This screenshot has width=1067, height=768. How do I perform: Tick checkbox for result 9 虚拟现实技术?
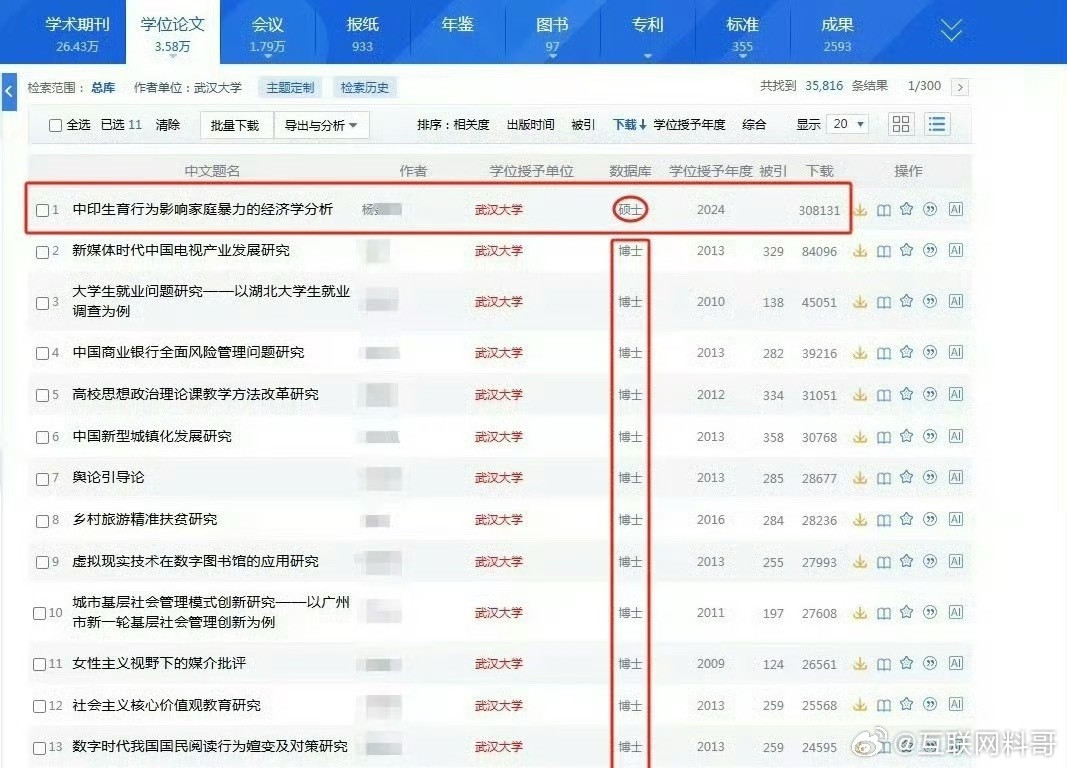click(42, 563)
